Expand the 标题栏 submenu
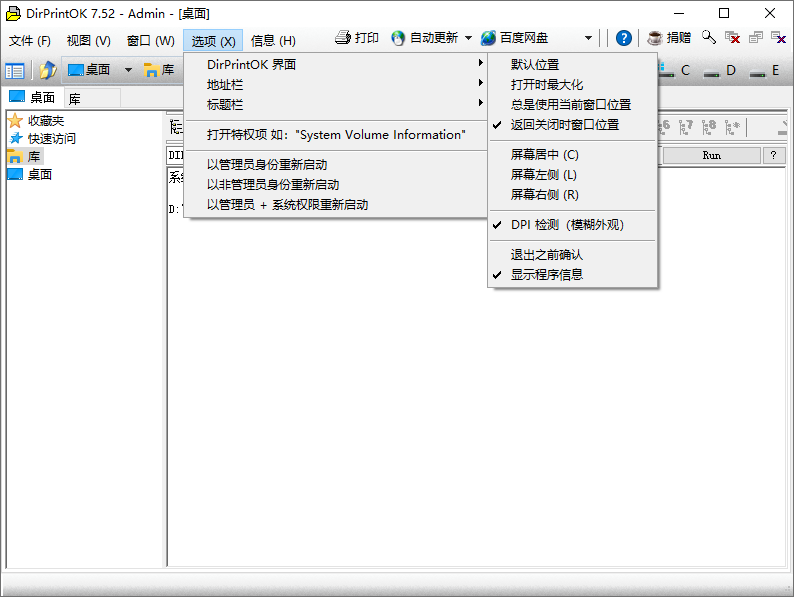Image resolution: width=794 pixels, height=597 pixels. point(336,105)
